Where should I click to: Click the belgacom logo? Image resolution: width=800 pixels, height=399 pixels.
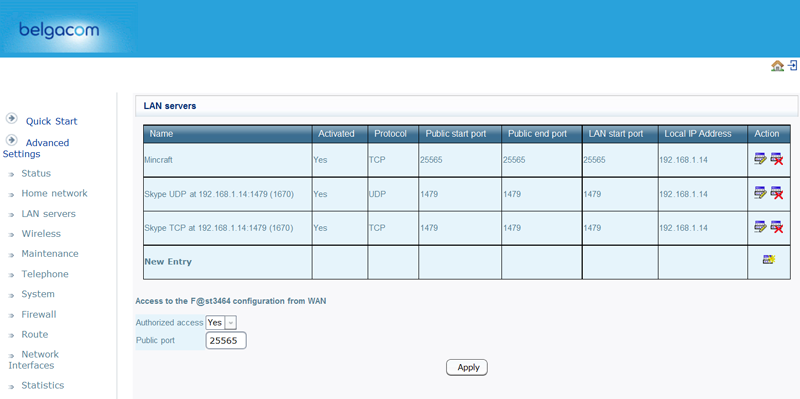[59, 31]
